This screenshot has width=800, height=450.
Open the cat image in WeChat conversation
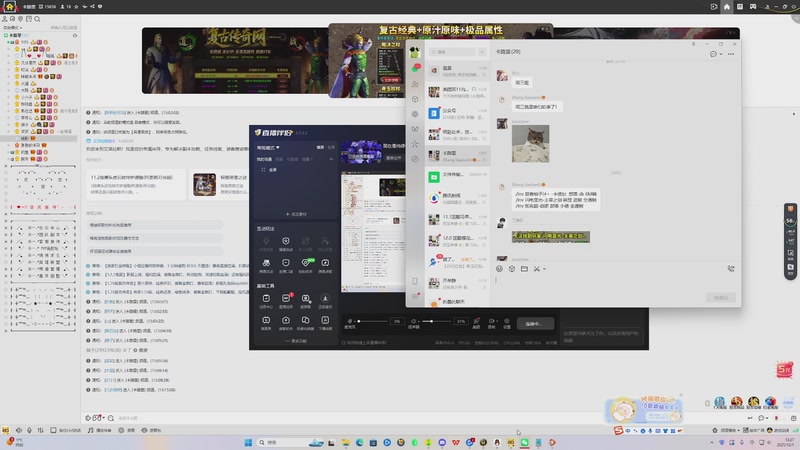tap(531, 144)
